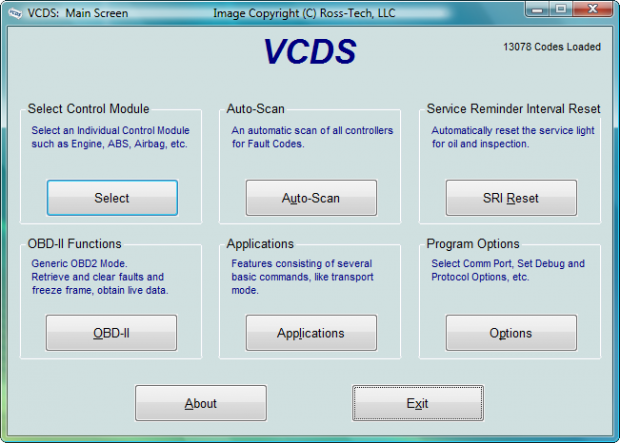Click the Select button for control modules

coord(112,198)
